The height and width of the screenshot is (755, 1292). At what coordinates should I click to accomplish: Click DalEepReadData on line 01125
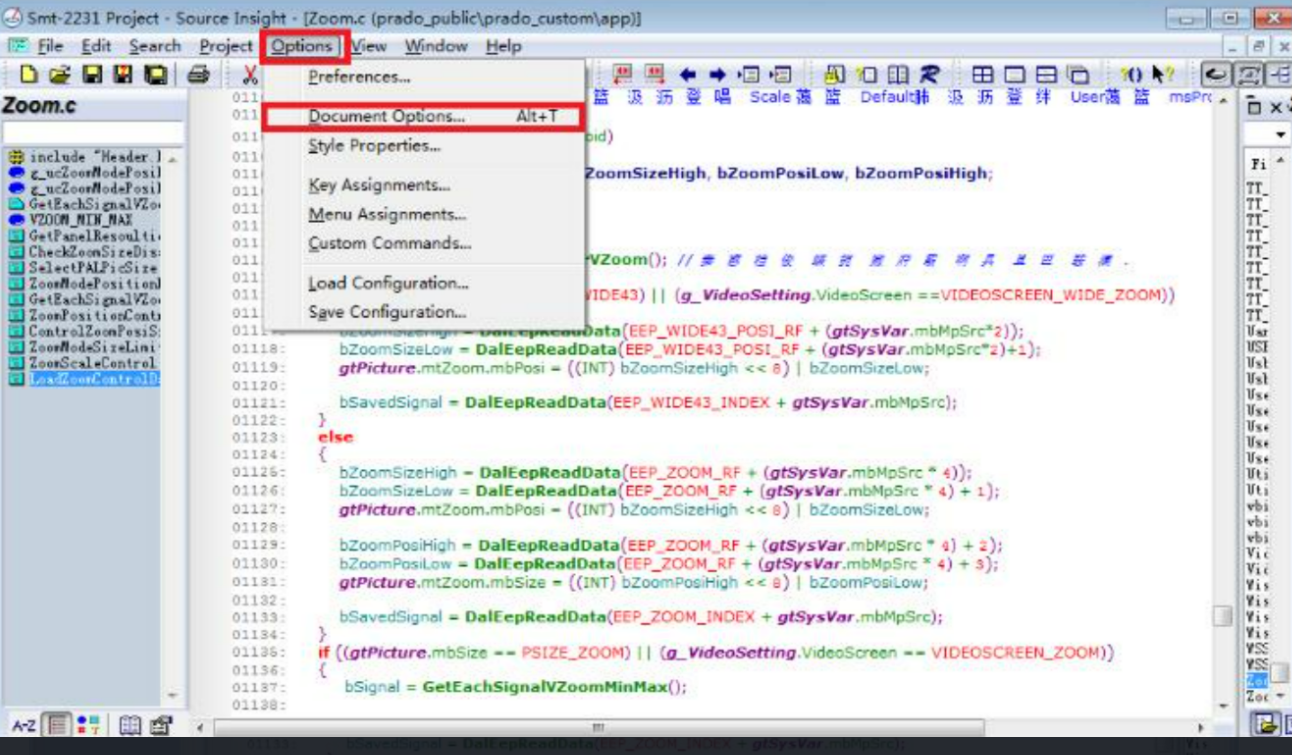click(550, 472)
